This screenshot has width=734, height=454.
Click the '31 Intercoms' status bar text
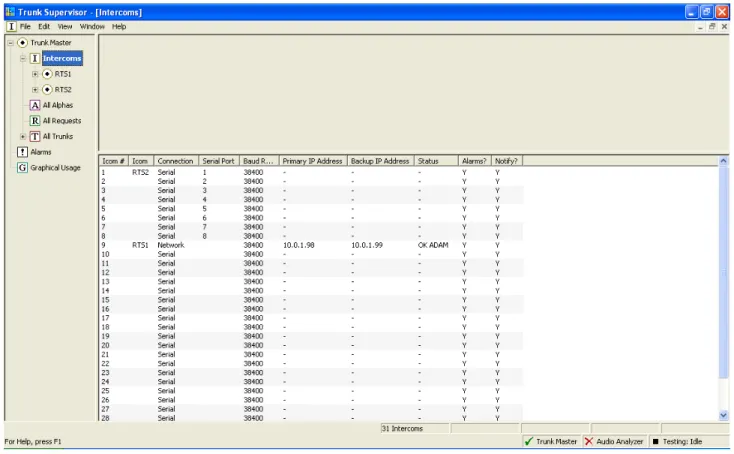tap(402, 429)
